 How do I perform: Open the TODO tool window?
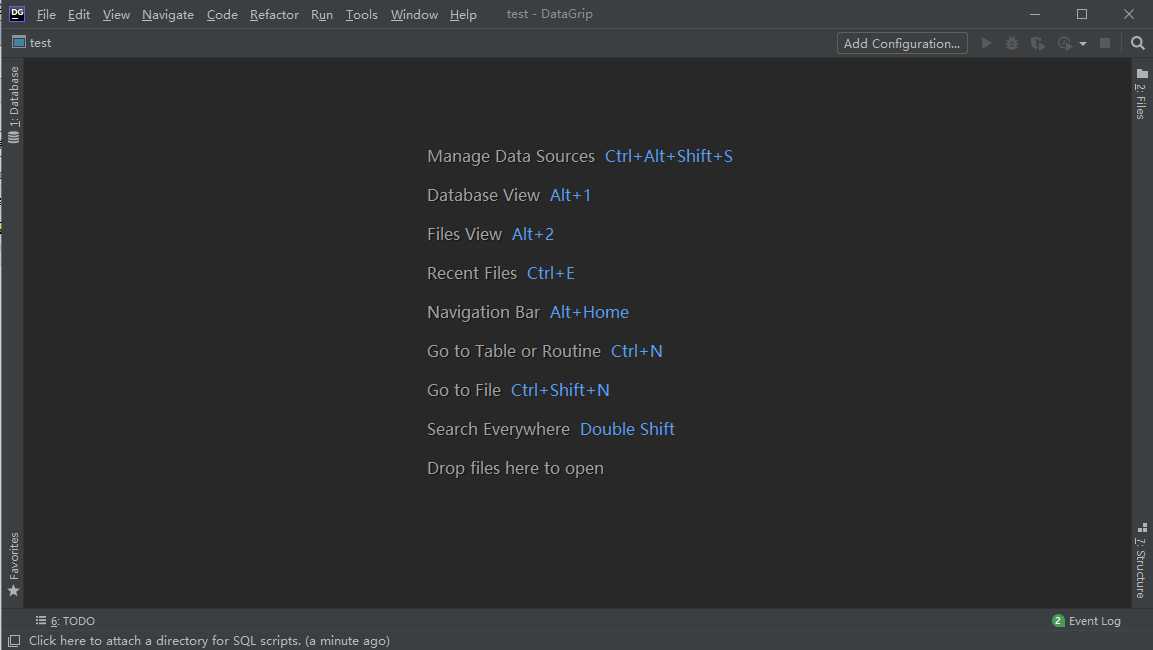pos(65,621)
